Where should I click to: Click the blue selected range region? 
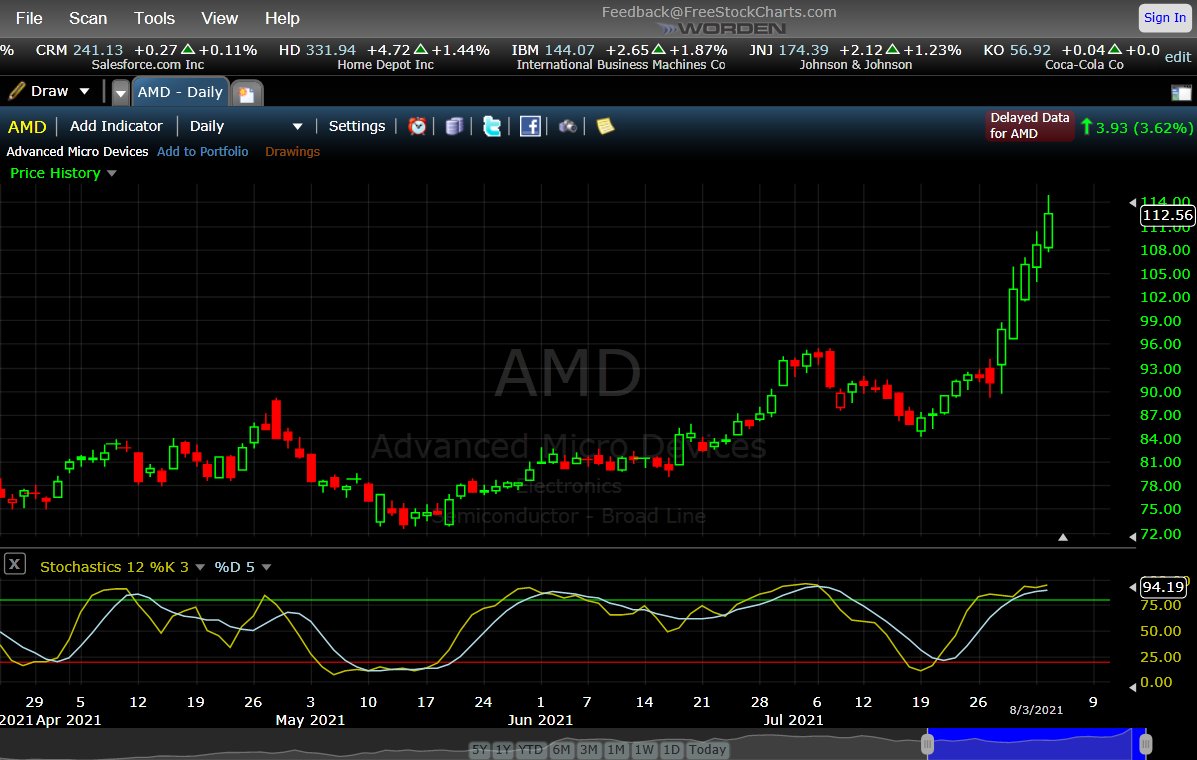pos(1036,743)
